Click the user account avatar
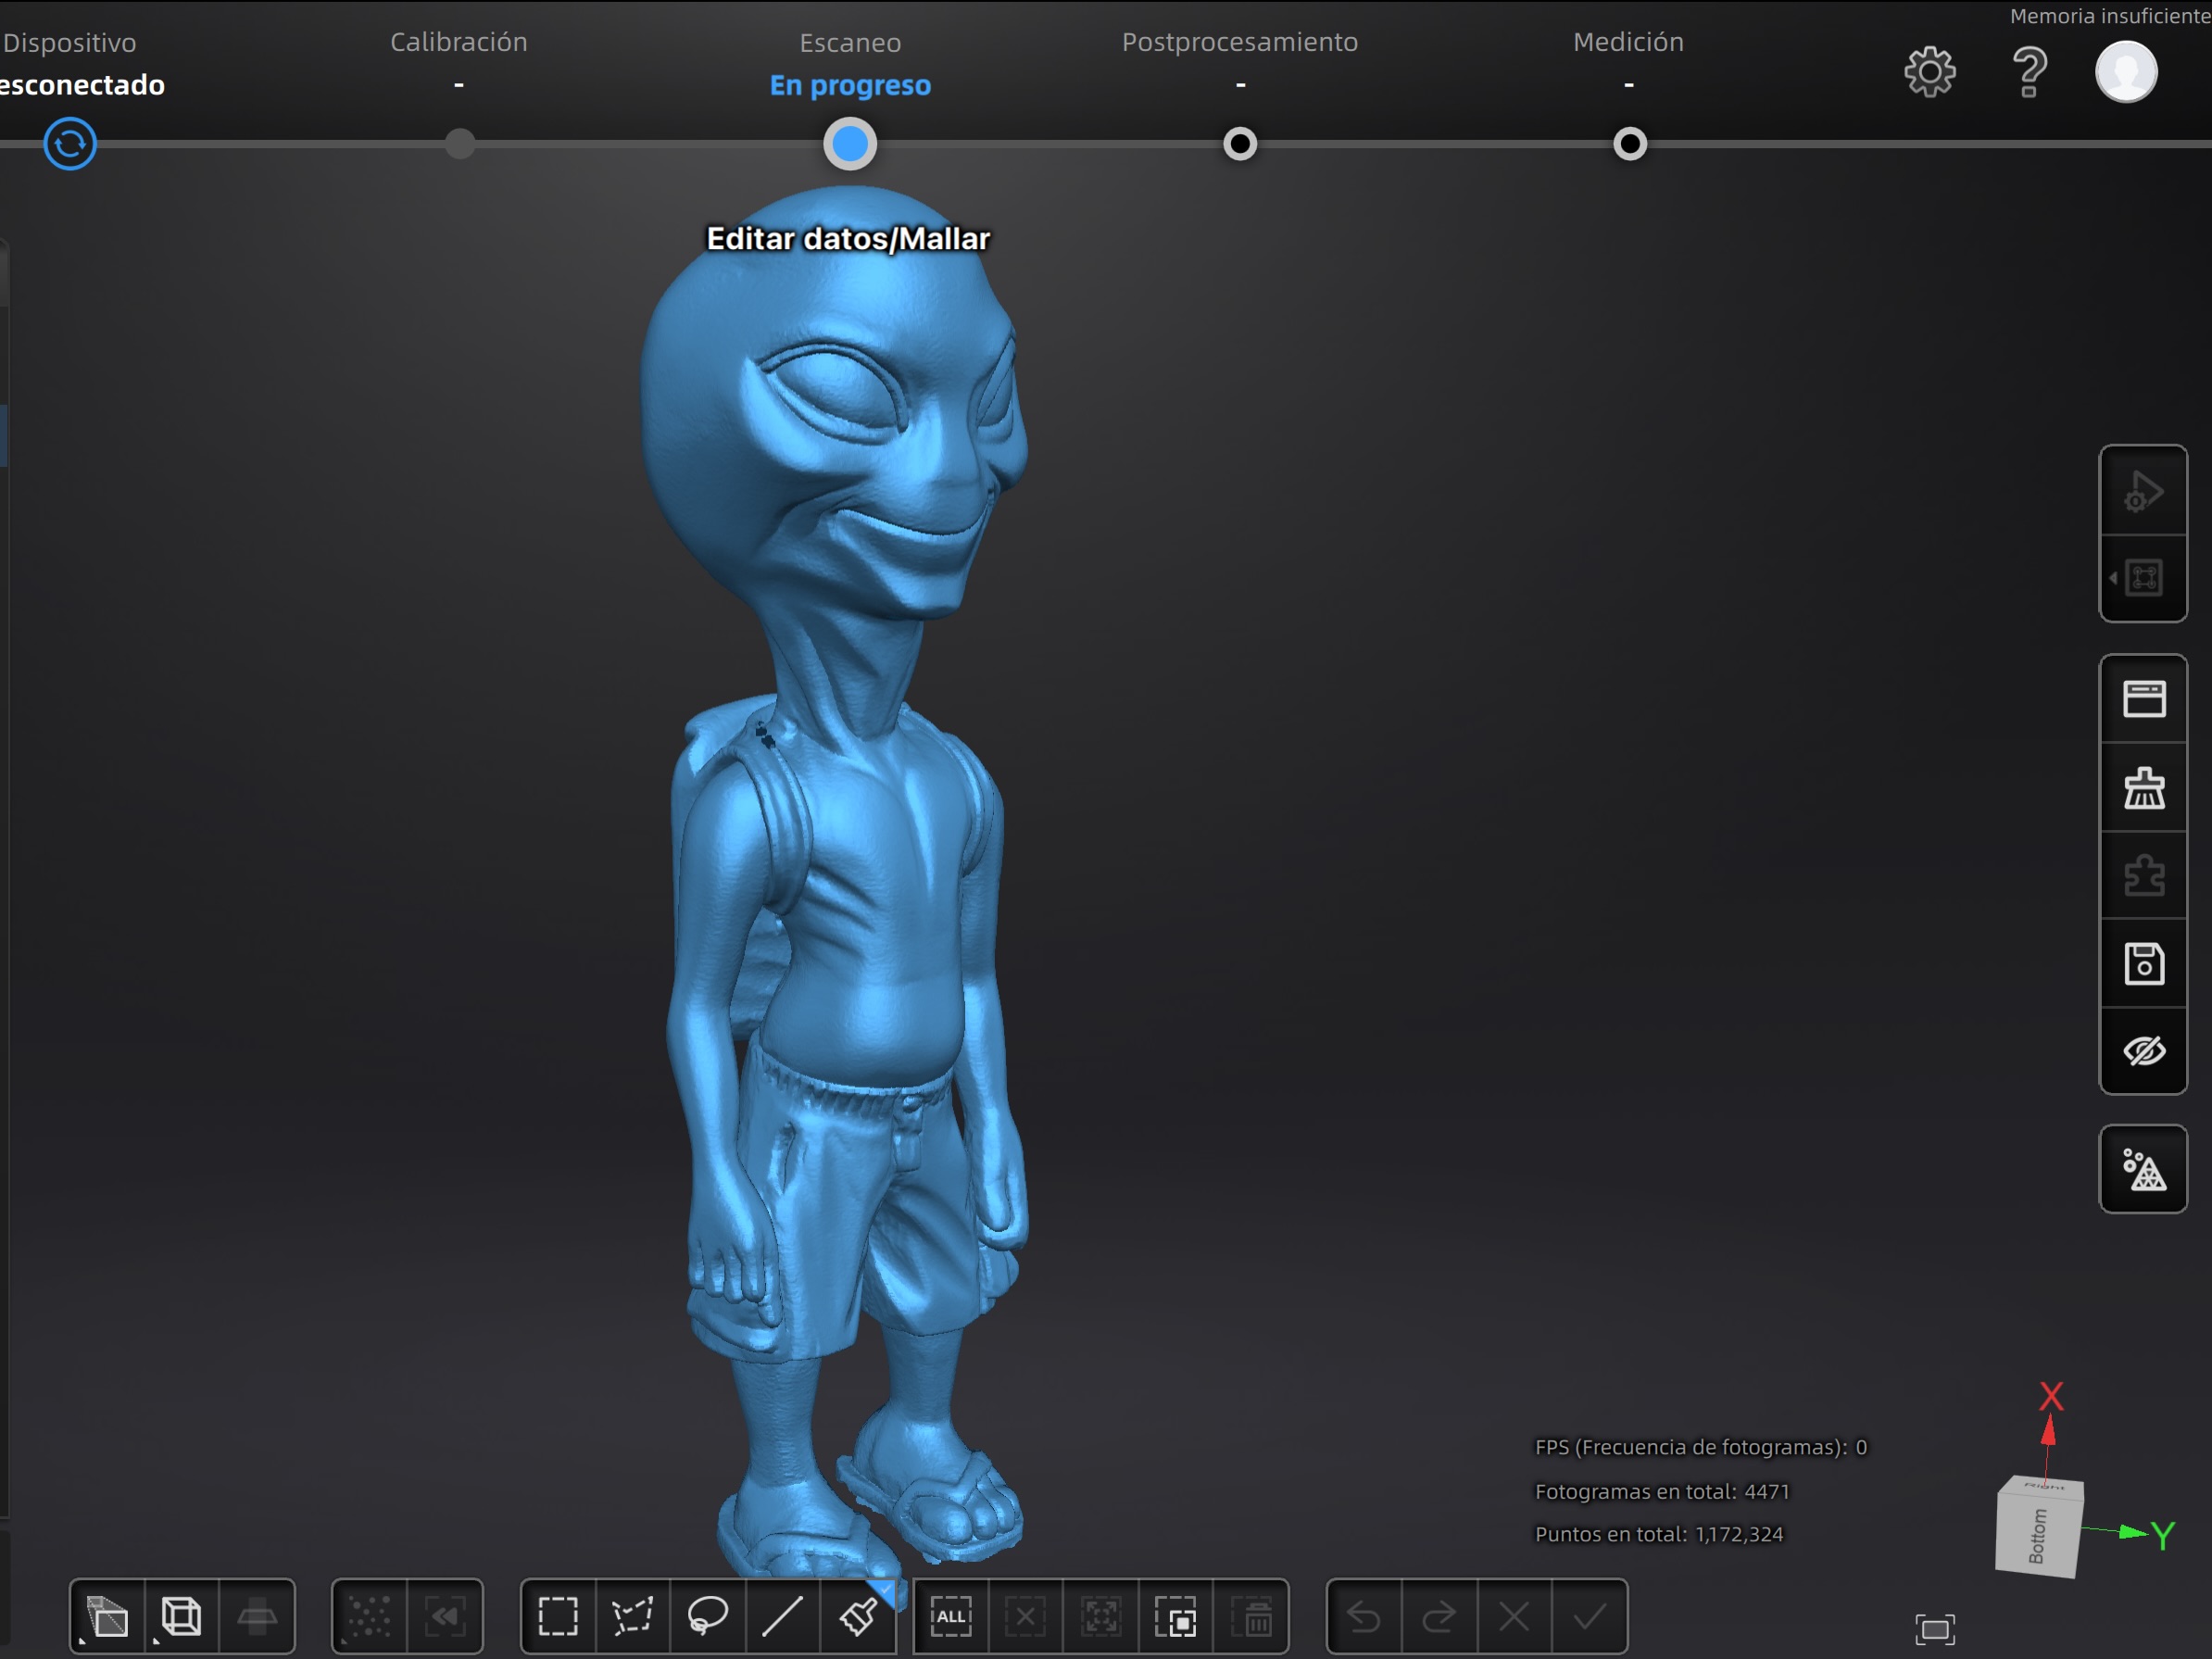 [x=2127, y=71]
